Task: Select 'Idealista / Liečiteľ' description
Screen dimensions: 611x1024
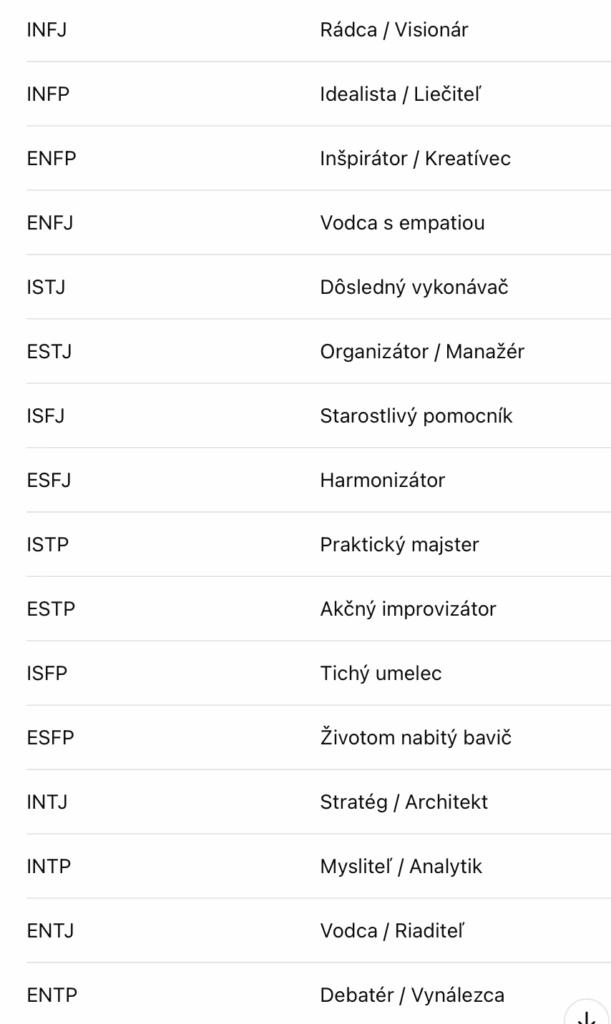Action: [x=400, y=94]
